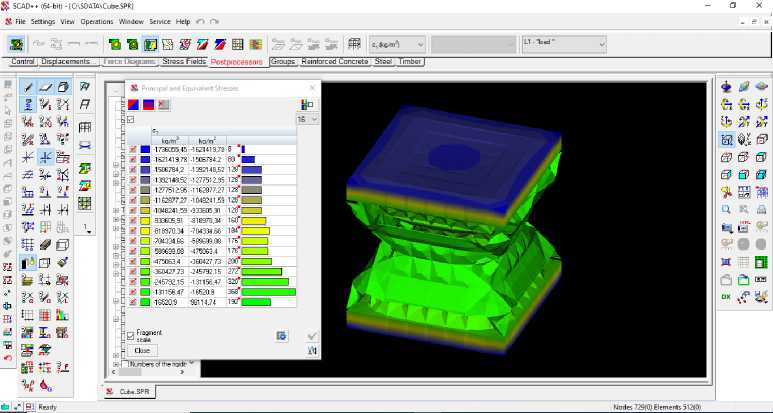
Task: Click the blue settings icon beside Fragment scale
Action: (281, 336)
